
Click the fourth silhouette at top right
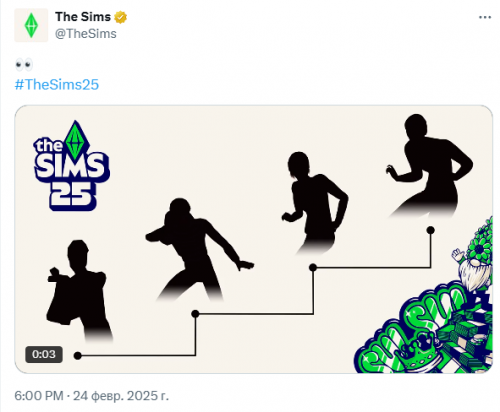[430, 166]
